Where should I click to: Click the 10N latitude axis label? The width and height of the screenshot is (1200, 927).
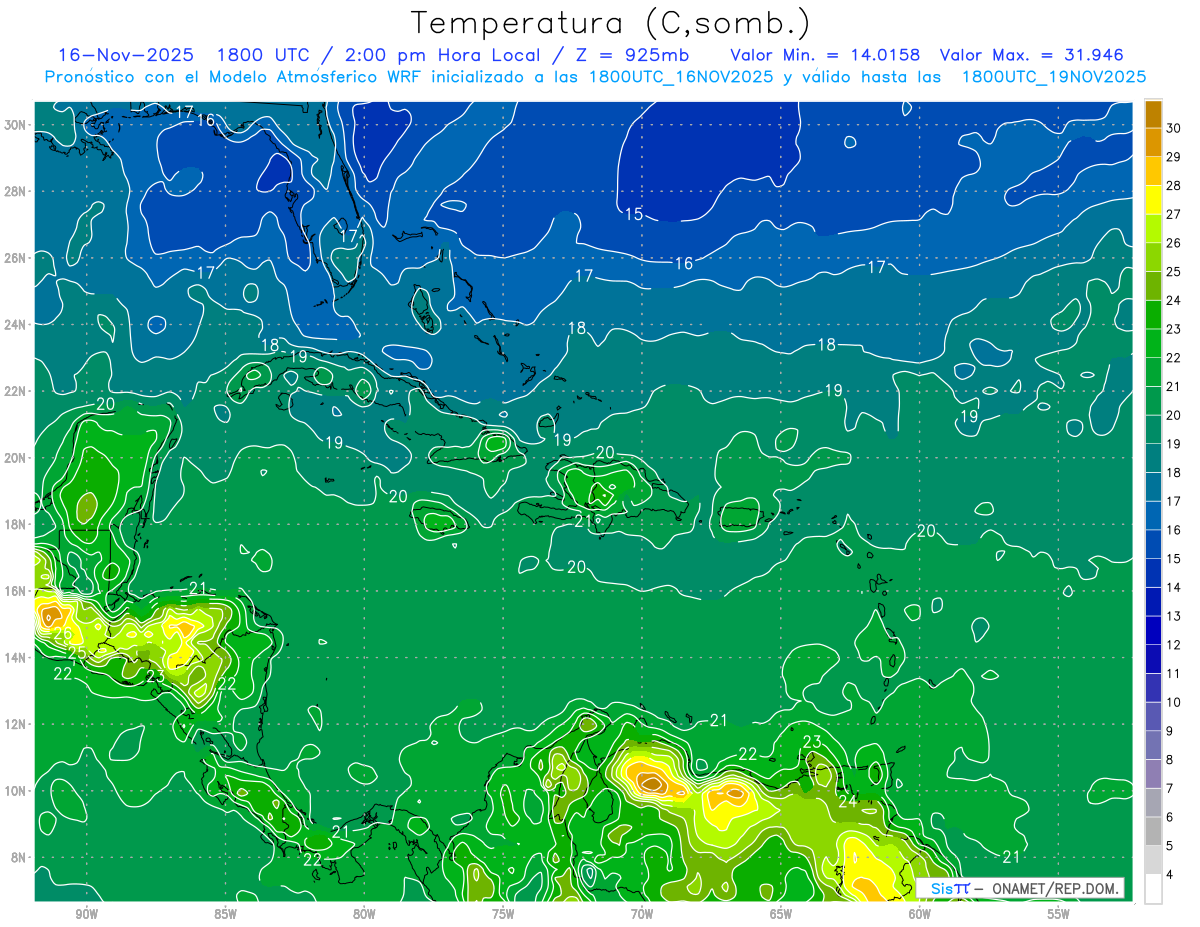[15, 791]
